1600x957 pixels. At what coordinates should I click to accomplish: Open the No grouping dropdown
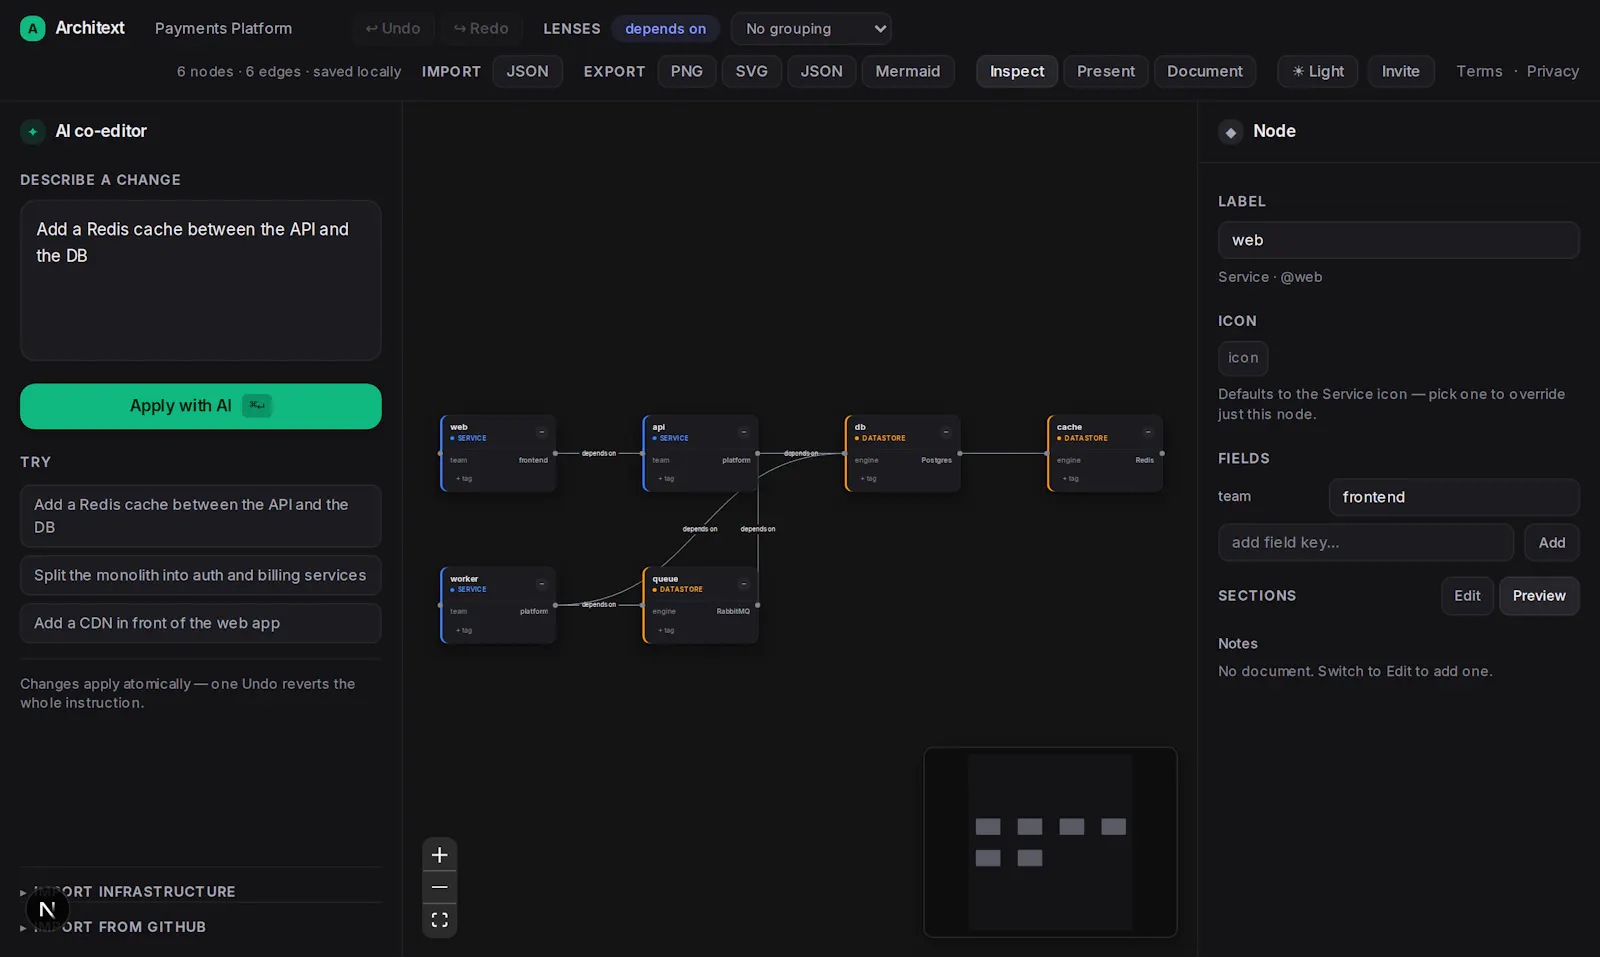coord(811,29)
